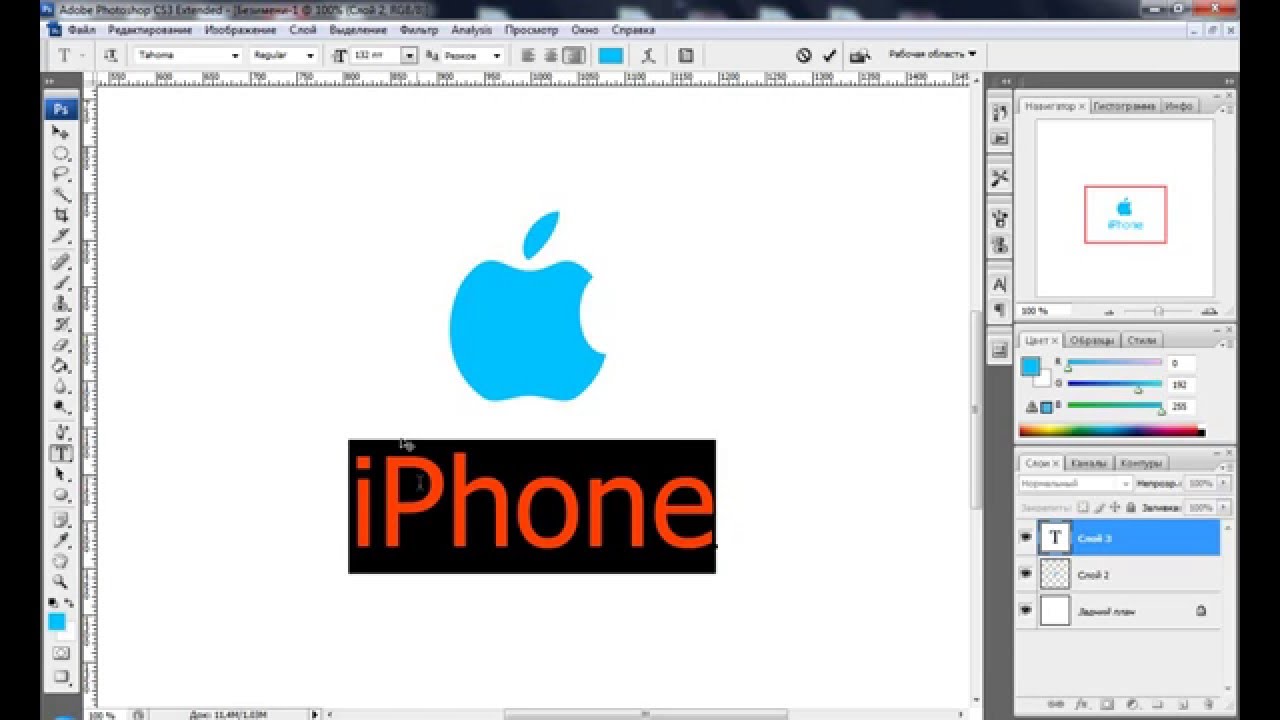Select the Clone Stamp tool
The height and width of the screenshot is (720, 1280).
pyautogui.click(x=61, y=304)
